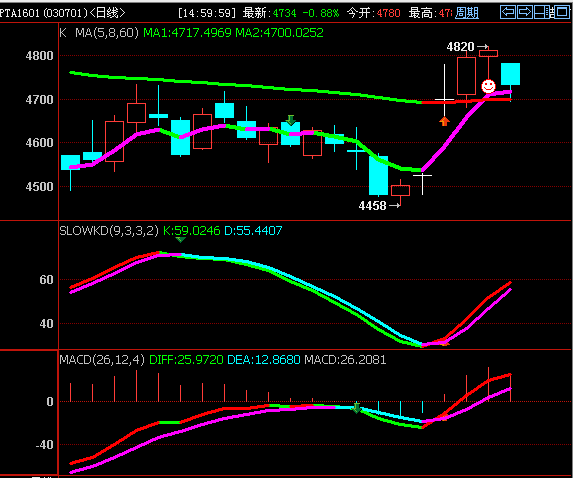The height and width of the screenshot is (478, 573).
Task: Click the 4458 low price label
Action: (372, 206)
